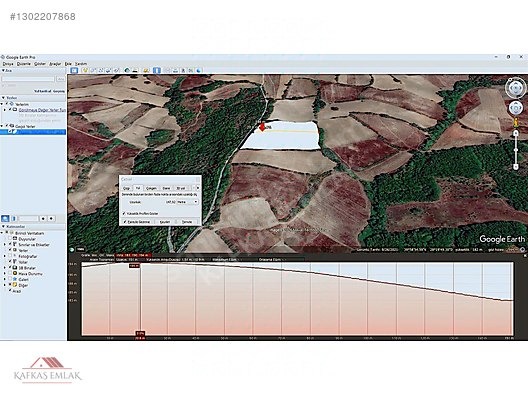
Task: Expand the Sınırlar ve Etiketler layer node
Action: click(5, 244)
